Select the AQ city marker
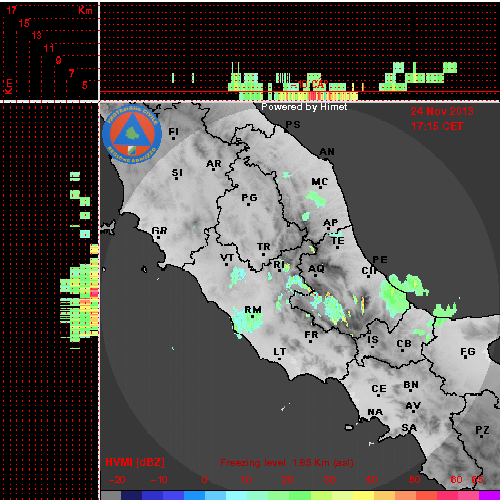The width and height of the screenshot is (500, 500). [316, 275]
